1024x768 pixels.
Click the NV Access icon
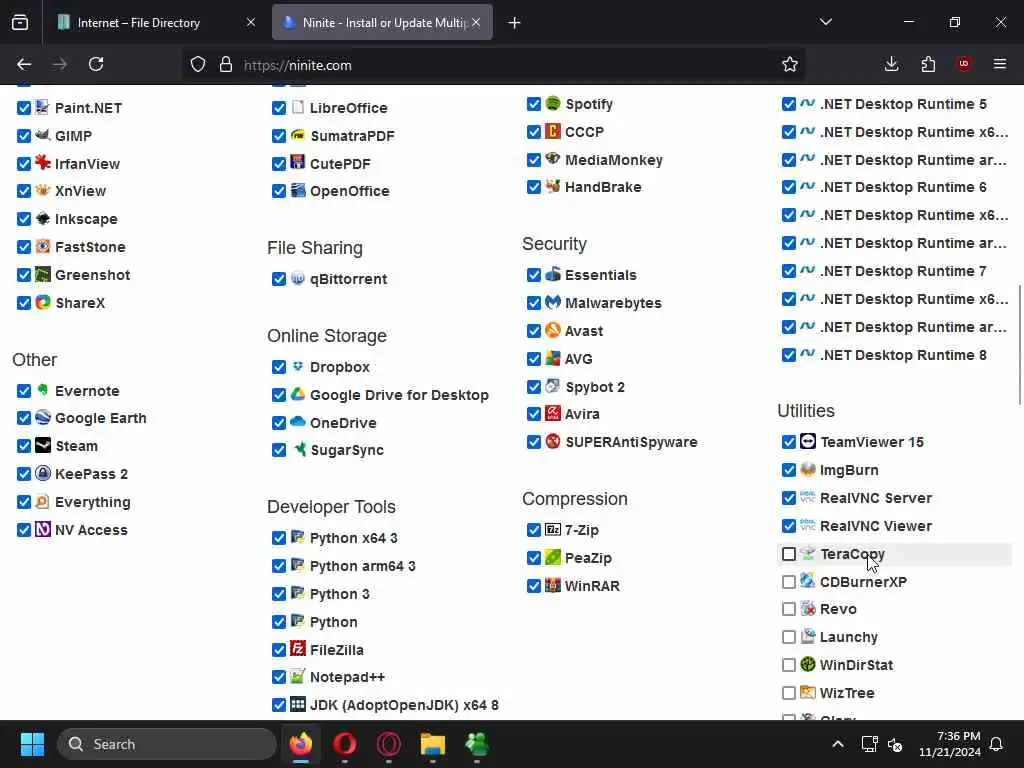tap(42, 529)
